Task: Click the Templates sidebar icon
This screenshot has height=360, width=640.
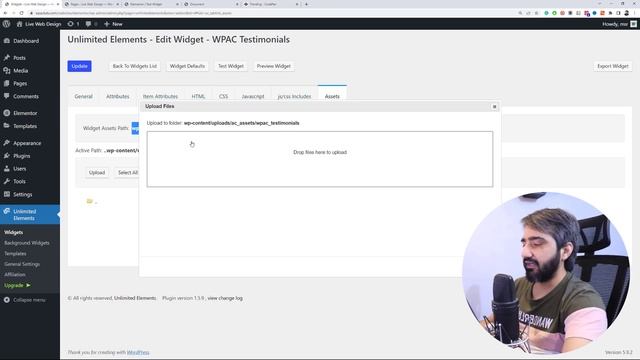Action: (7, 126)
